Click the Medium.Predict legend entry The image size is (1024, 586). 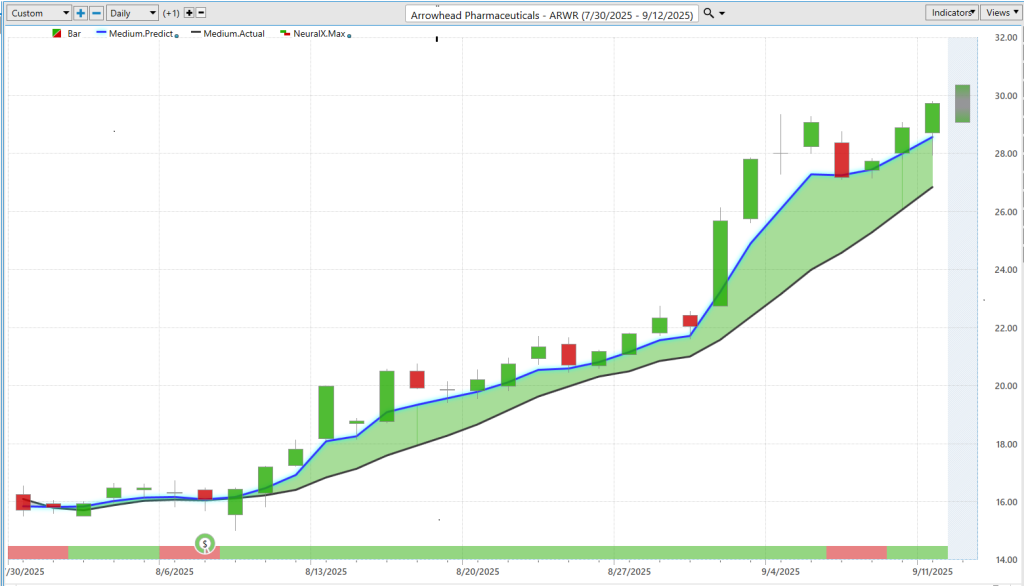140,33
